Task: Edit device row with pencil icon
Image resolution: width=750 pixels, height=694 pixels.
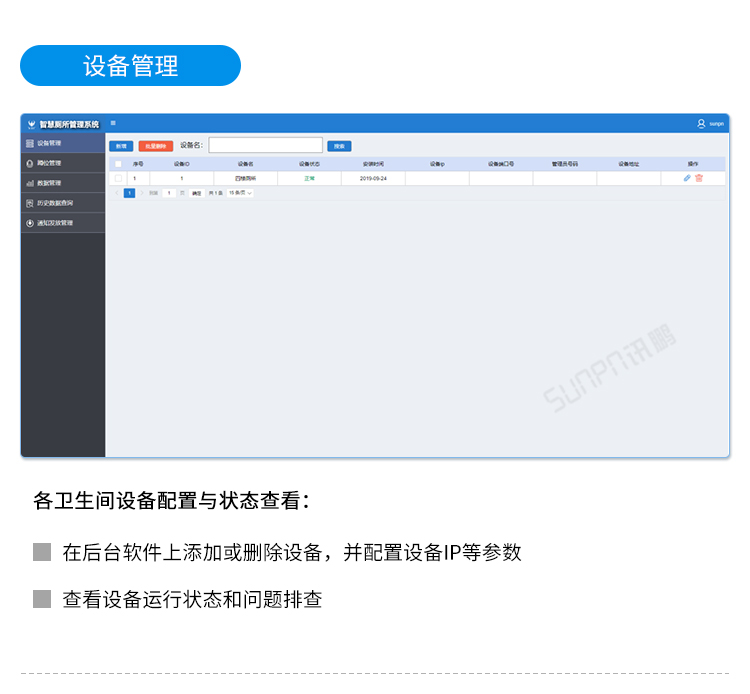Action: (x=687, y=178)
